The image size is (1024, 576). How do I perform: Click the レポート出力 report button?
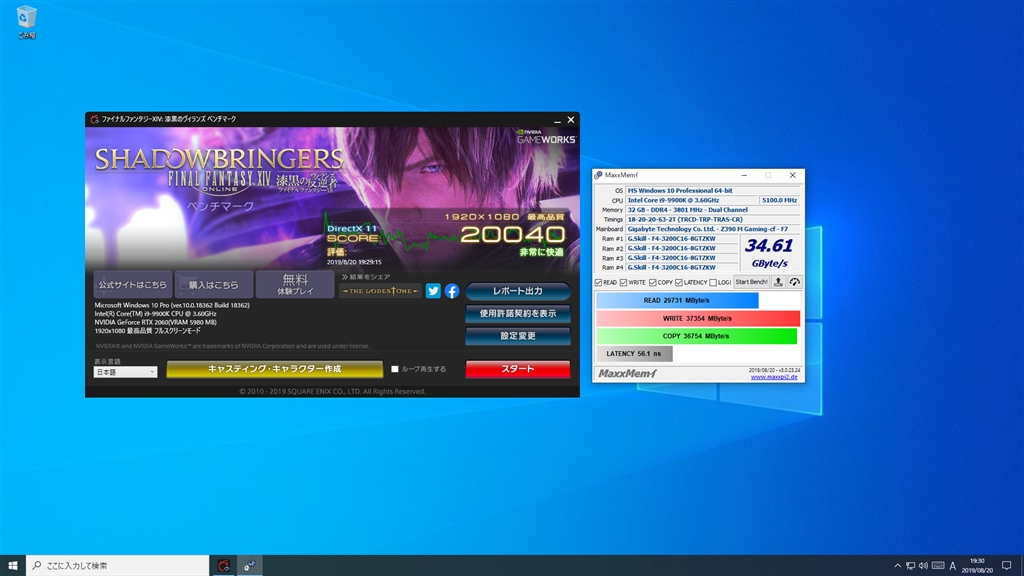point(518,291)
